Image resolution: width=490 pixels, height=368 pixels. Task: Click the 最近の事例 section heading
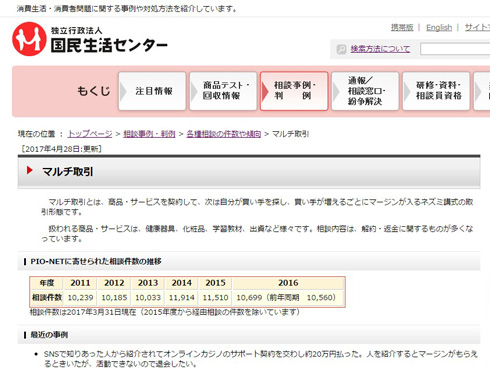[49, 335]
